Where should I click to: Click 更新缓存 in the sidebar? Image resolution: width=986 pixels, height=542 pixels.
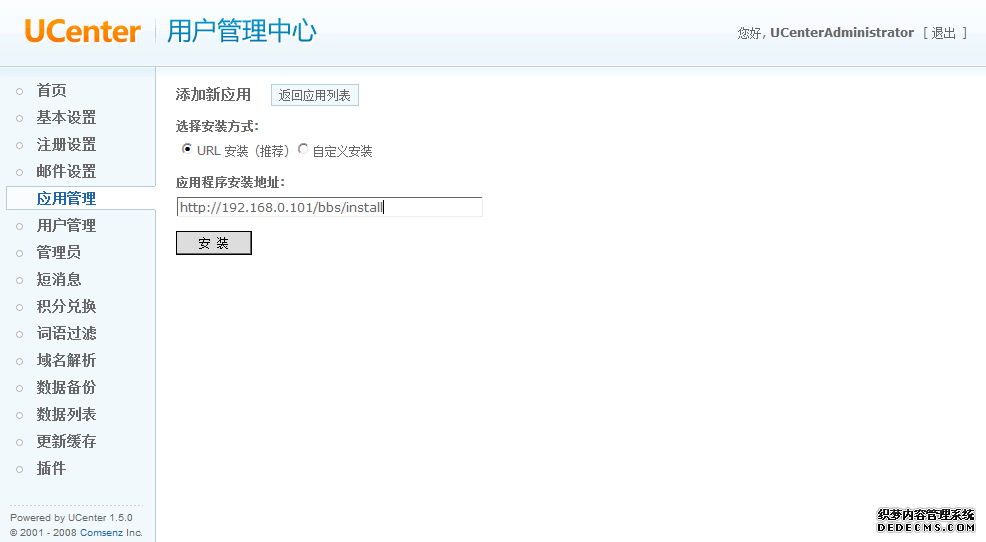point(66,442)
